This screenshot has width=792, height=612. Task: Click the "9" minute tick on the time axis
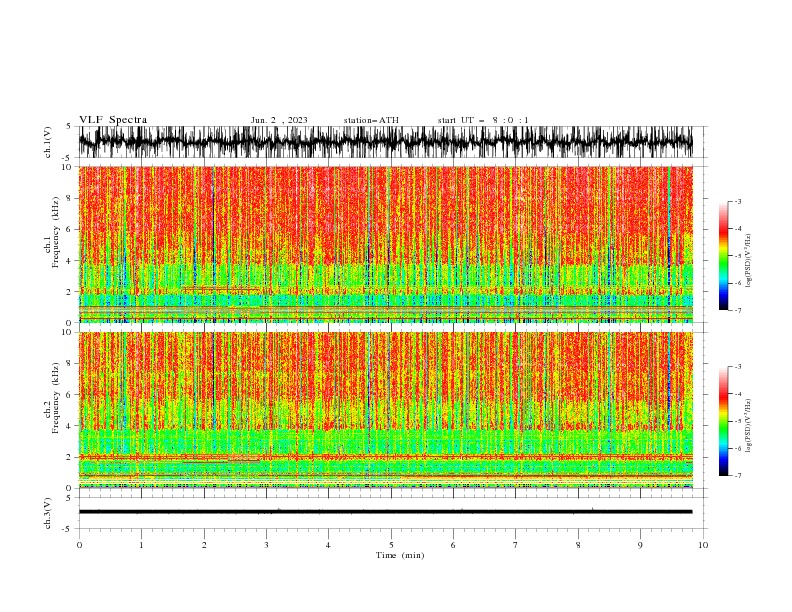point(640,545)
